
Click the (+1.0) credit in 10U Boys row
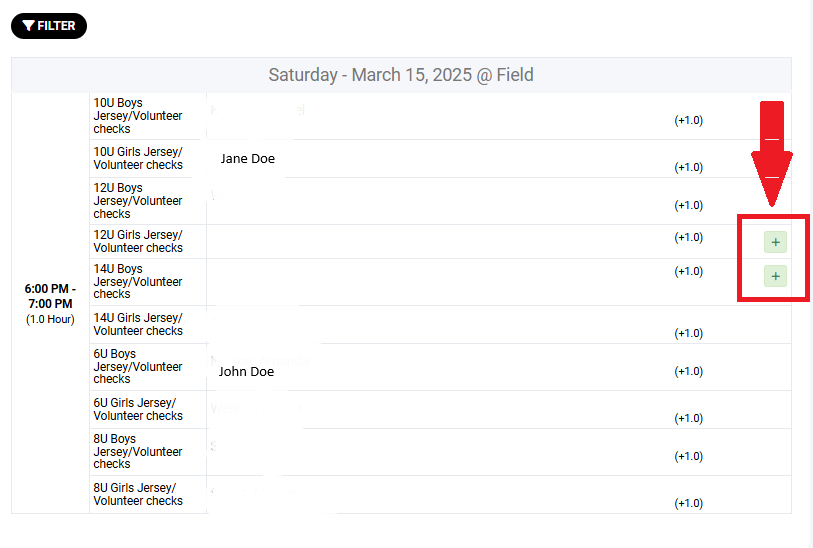(688, 120)
